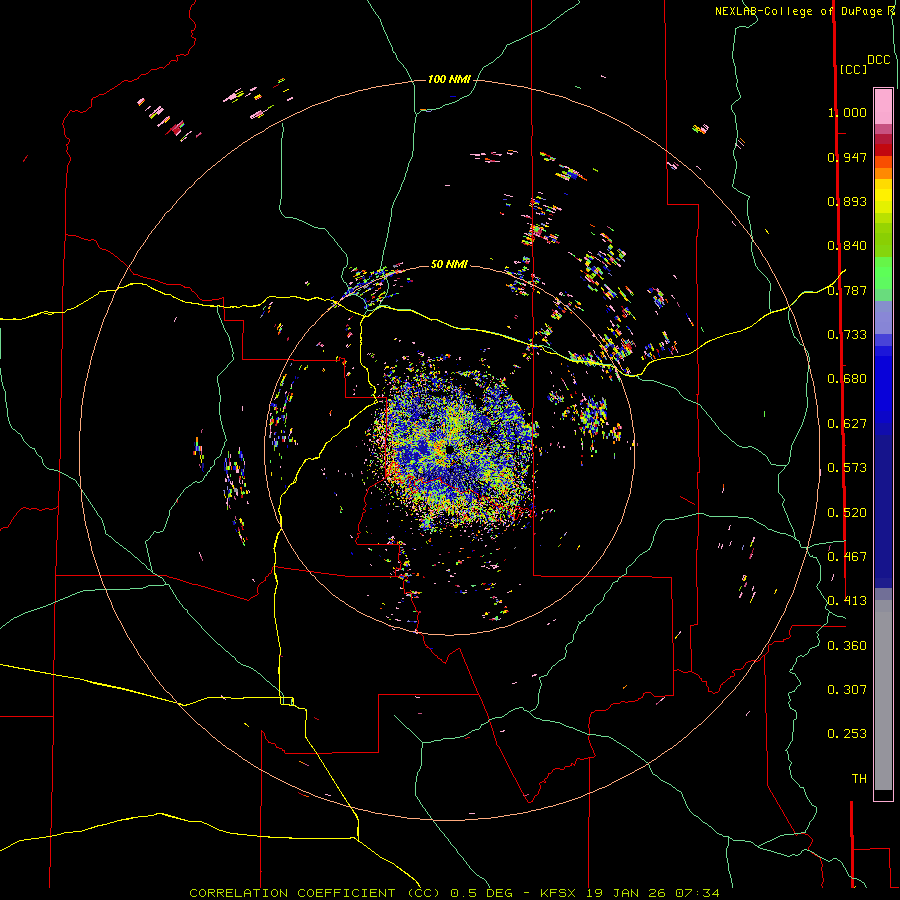This screenshot has height=900, width=900.
Task: Click the 0.467 scale value
Action: 847,557
